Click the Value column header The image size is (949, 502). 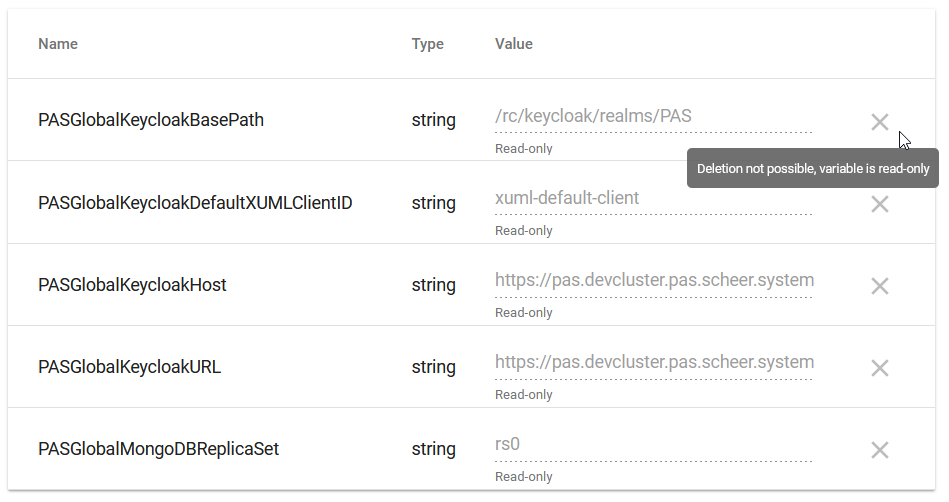514,44
